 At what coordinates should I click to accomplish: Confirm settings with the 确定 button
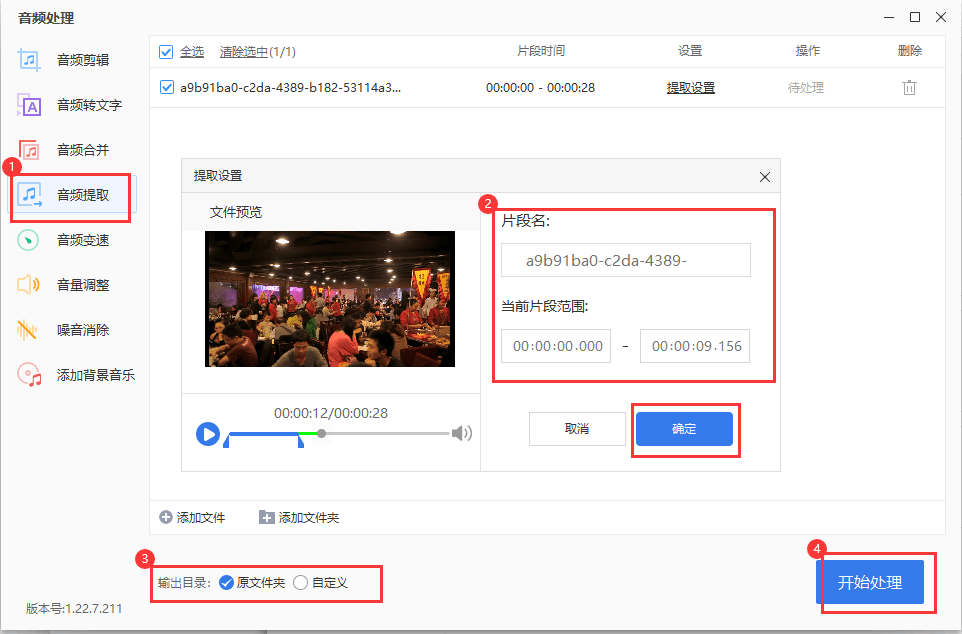(684, 428)
